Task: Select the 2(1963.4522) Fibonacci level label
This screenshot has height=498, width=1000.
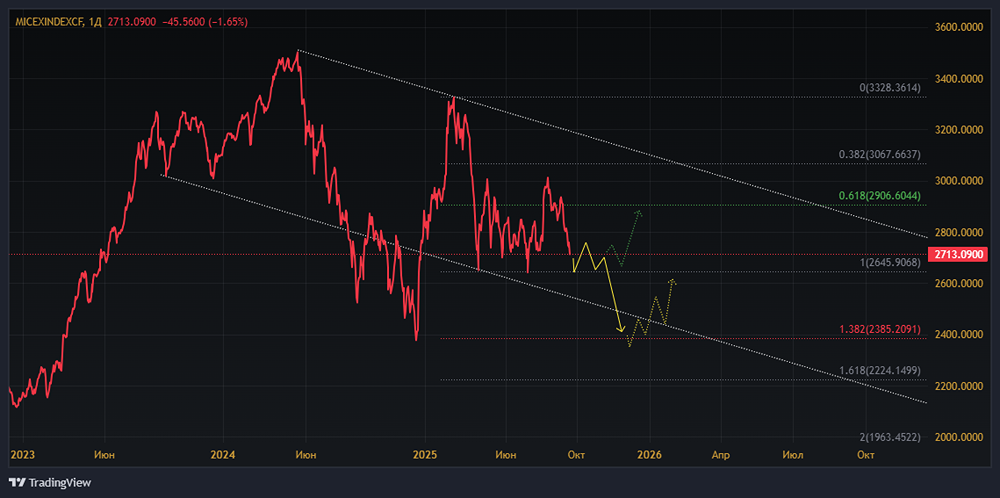Action: [890, 437]
